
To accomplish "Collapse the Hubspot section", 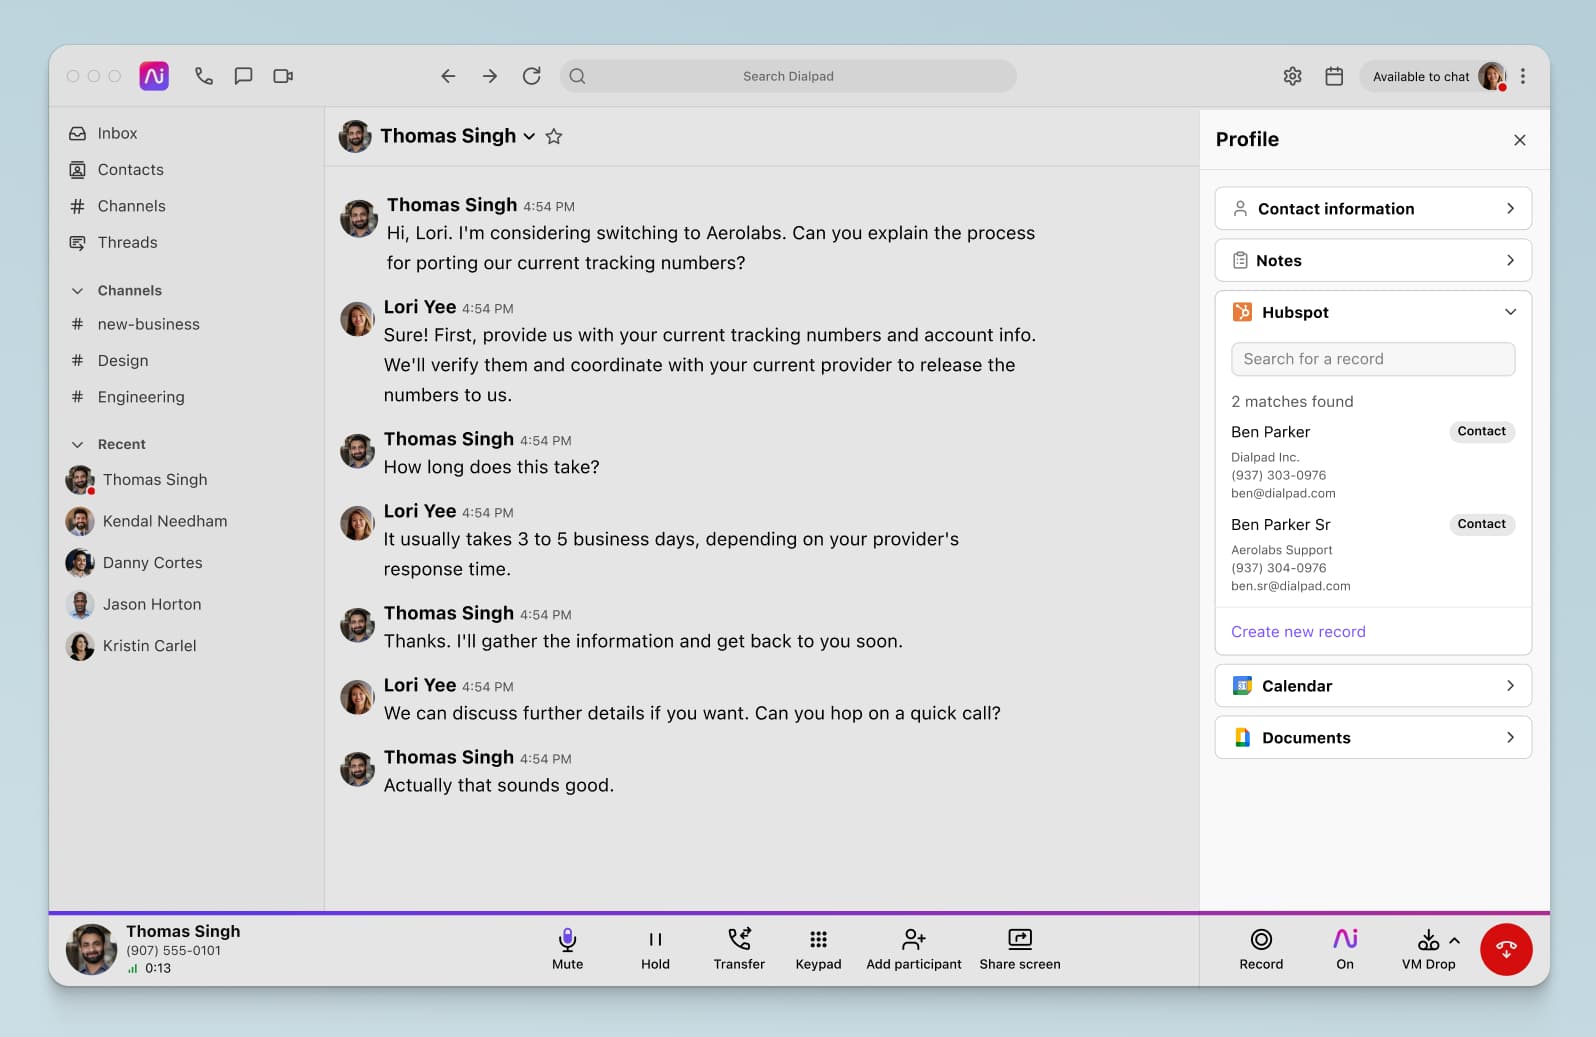I will point(1510,312).
